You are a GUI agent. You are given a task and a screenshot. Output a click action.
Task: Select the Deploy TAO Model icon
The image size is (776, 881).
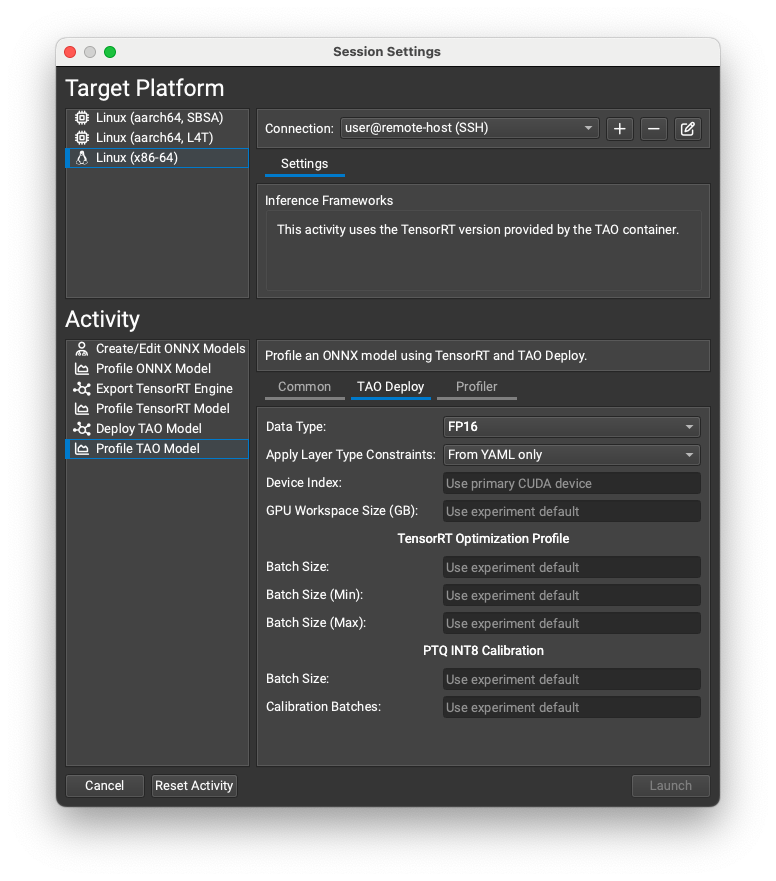(81, 428)
